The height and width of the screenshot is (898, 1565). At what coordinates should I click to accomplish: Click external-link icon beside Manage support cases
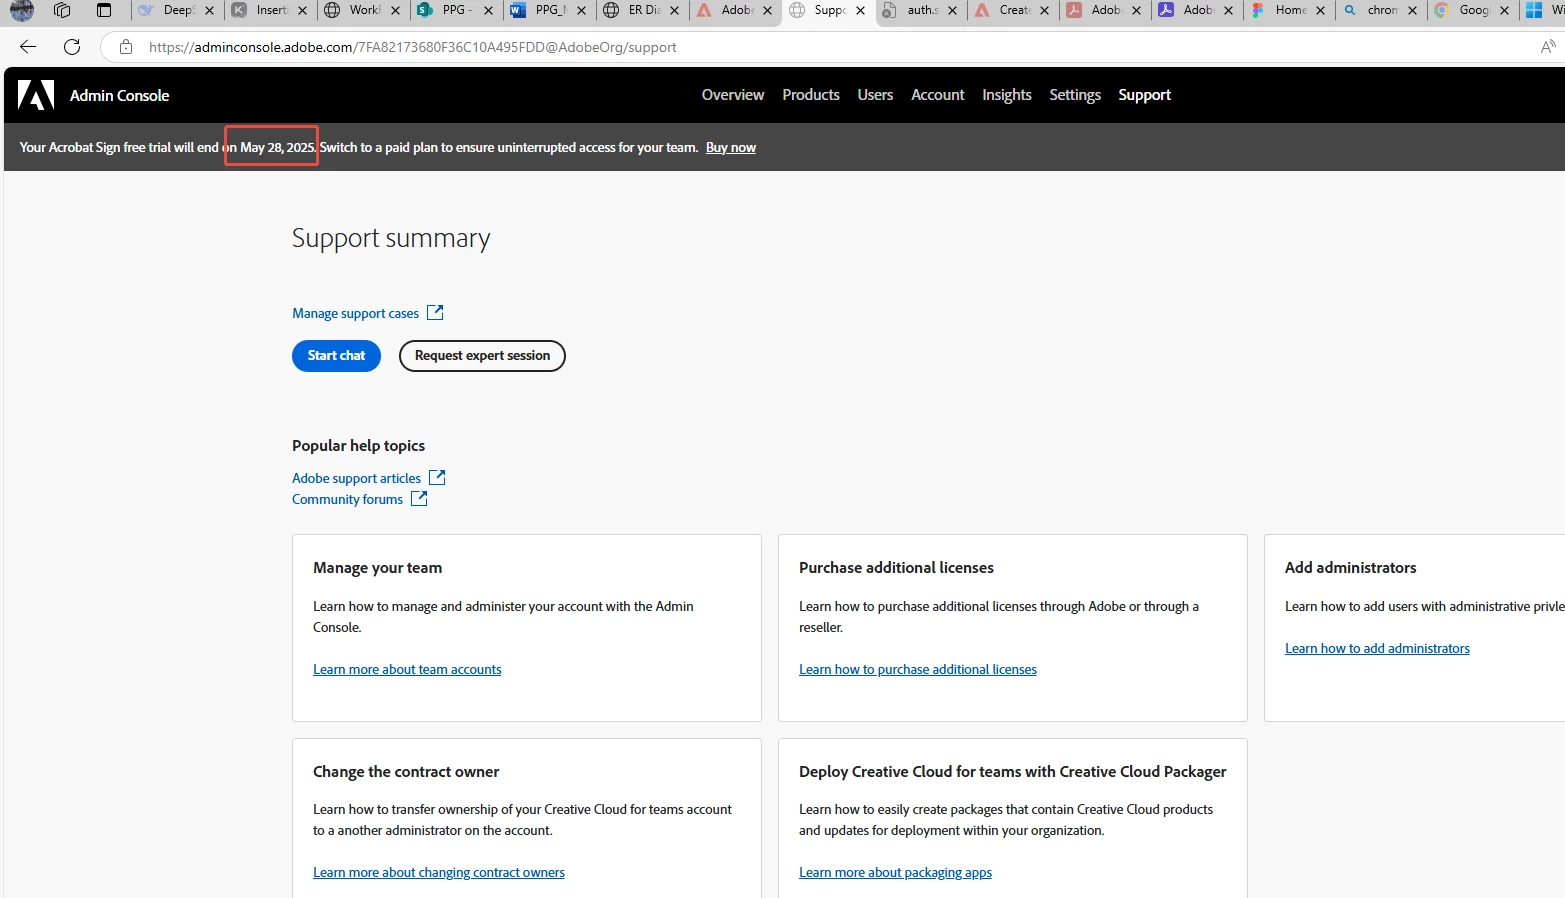(435, 312)
